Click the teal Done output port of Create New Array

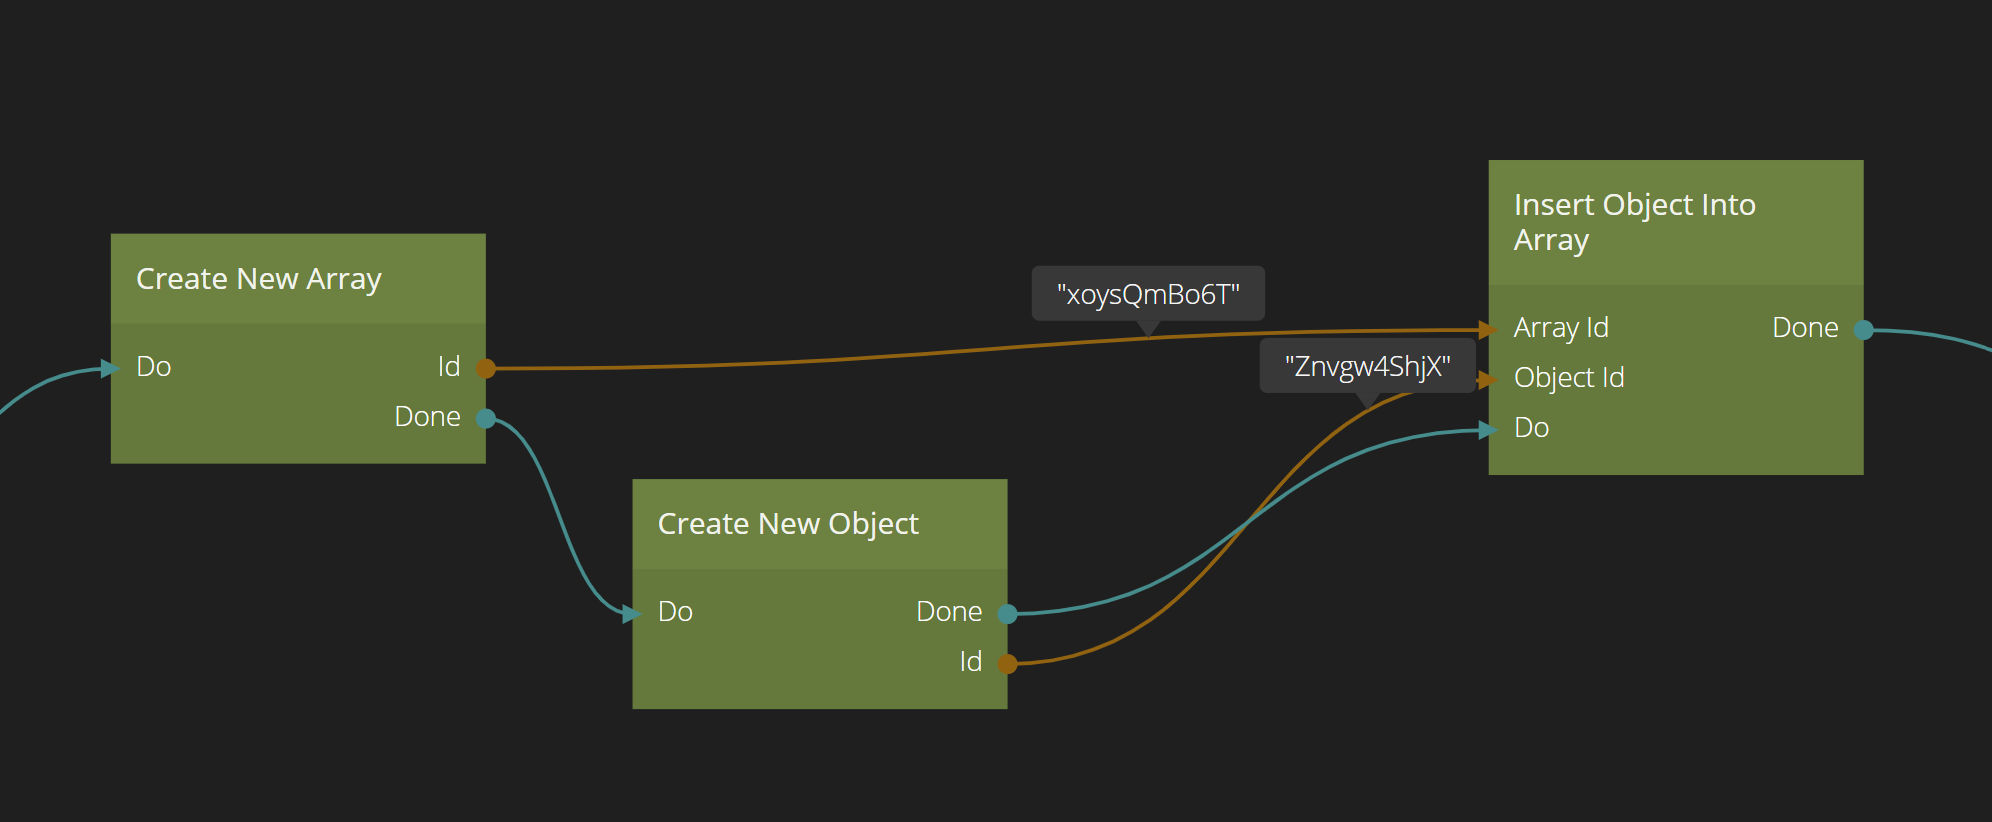pyautogui.click(x=486, y=419)
